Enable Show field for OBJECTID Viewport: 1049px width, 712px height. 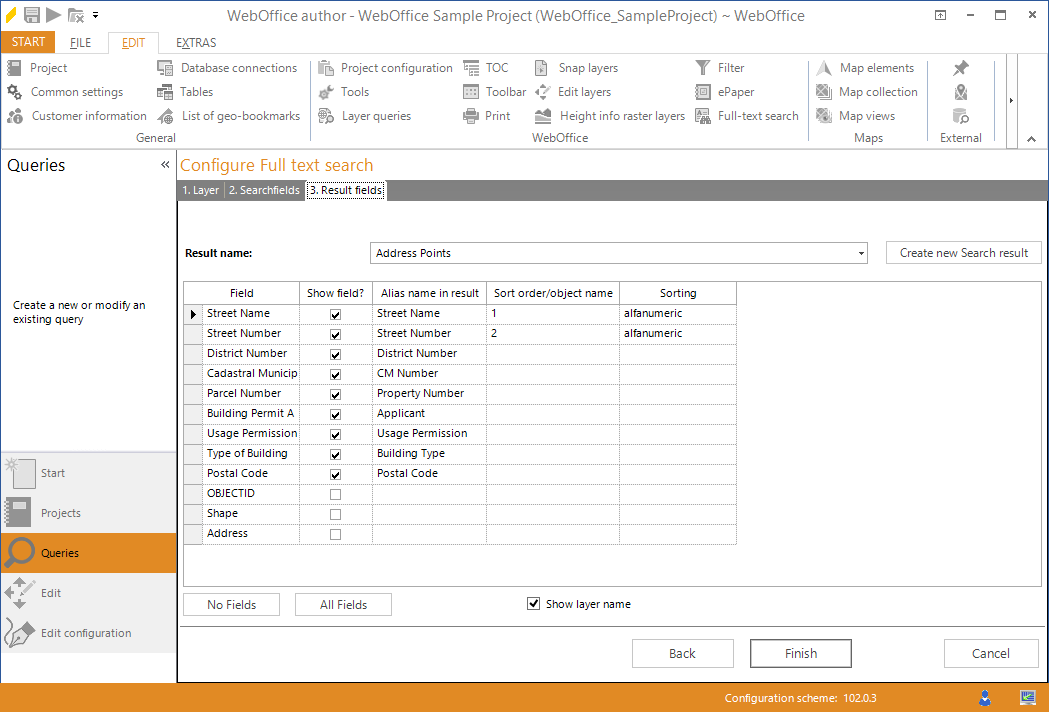(x=334, y=493)
